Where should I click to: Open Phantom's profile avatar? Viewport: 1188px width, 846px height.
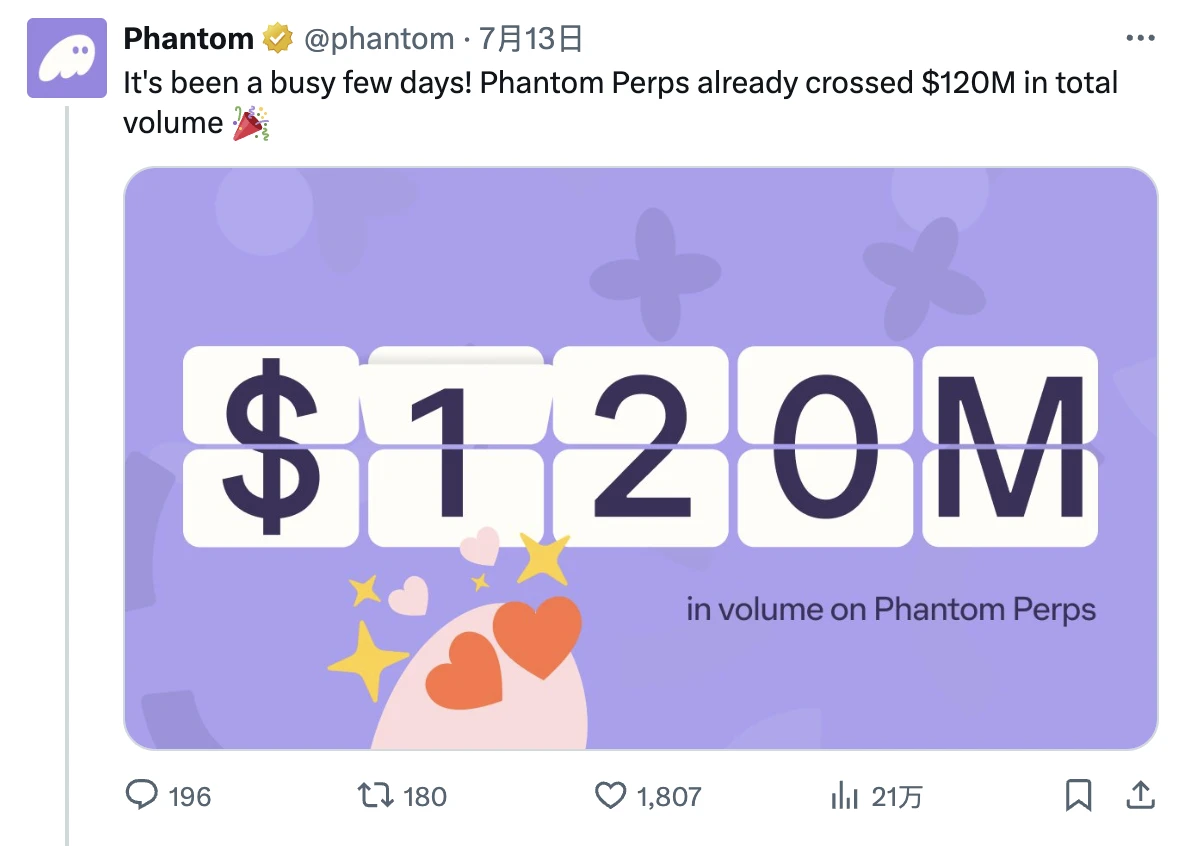(x=66, y=59)
